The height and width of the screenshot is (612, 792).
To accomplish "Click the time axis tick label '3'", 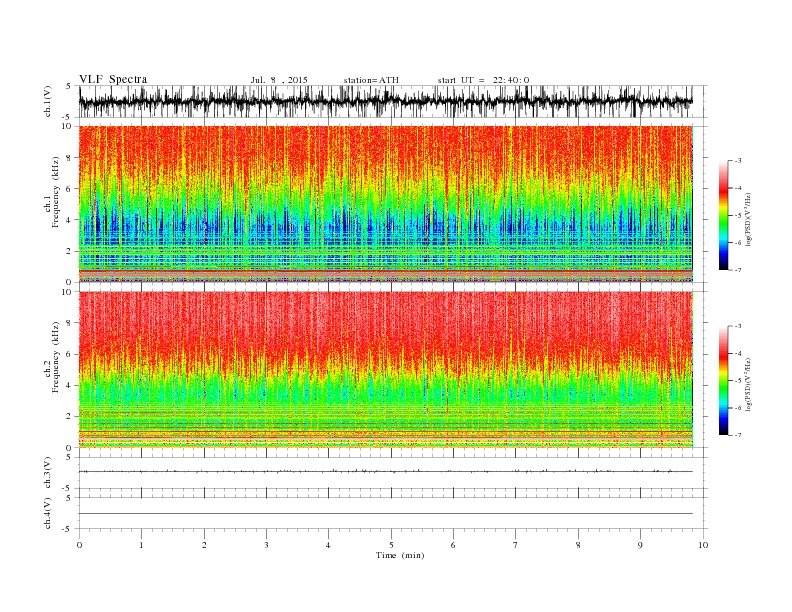I will coord(266,545).
